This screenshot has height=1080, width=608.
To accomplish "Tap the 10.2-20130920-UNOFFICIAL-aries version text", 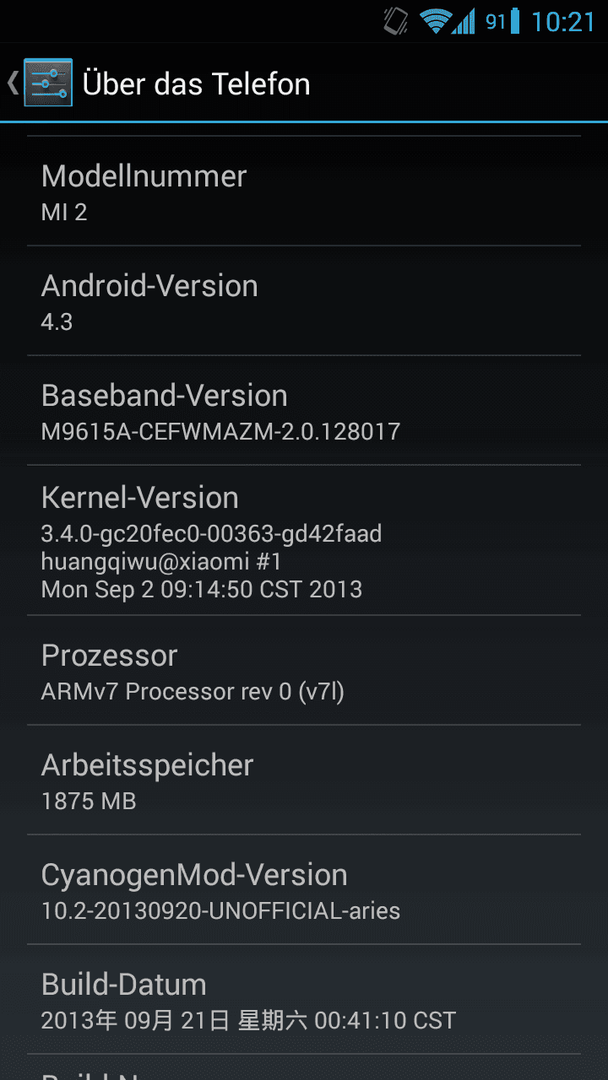I will tap(221, 911).
